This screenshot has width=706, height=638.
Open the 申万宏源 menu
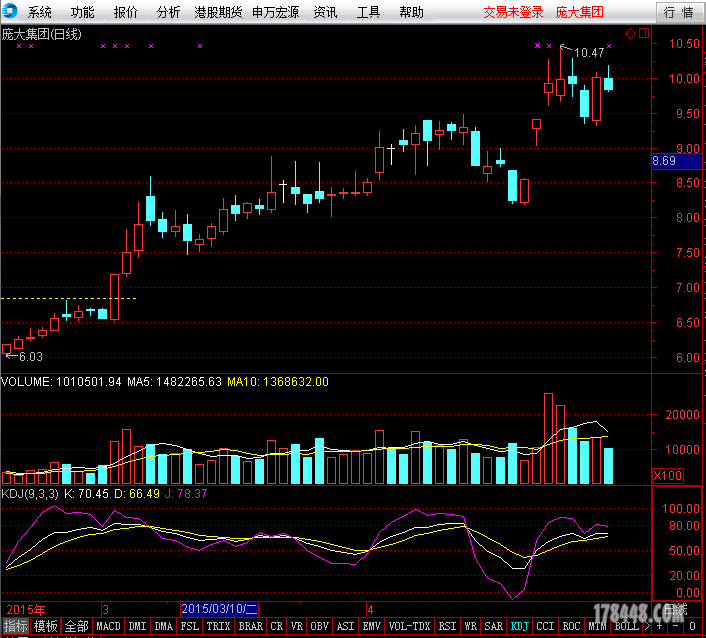[276, 12]
